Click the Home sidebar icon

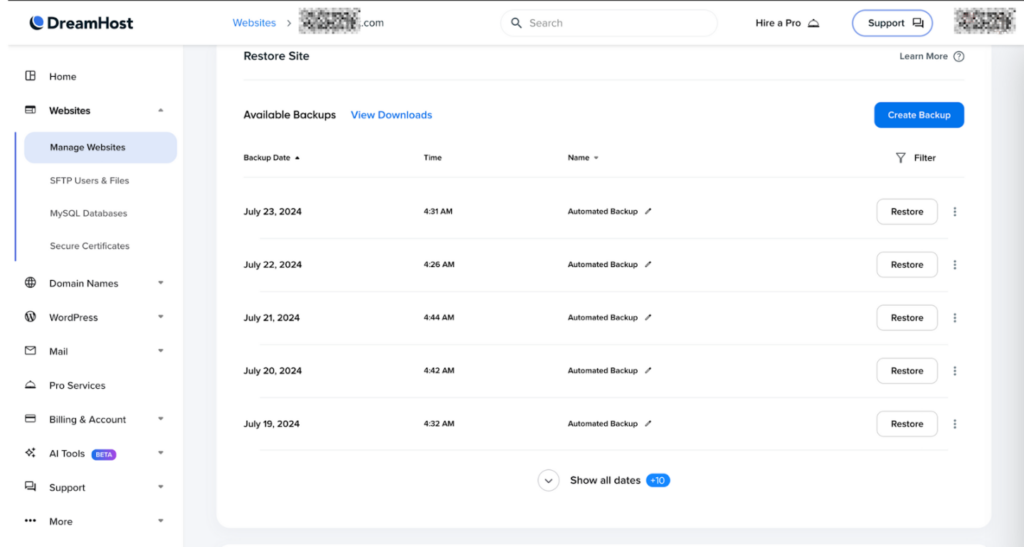coord(31,76)
